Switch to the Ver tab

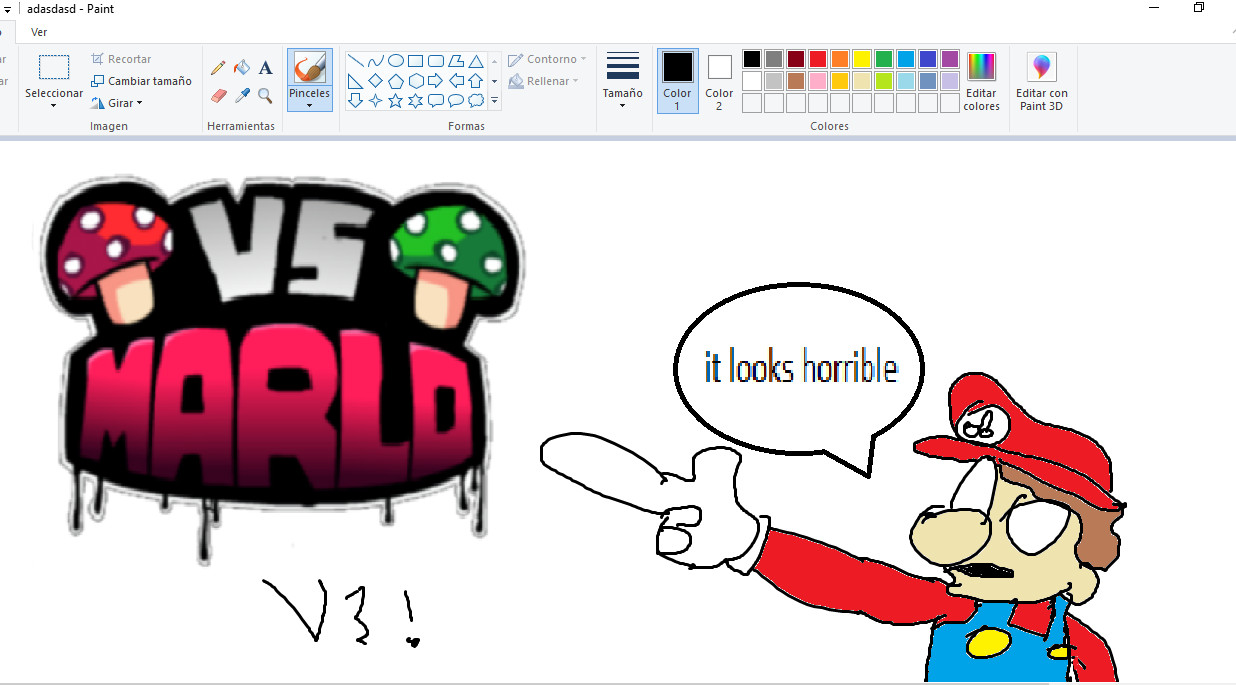(39, 32)
